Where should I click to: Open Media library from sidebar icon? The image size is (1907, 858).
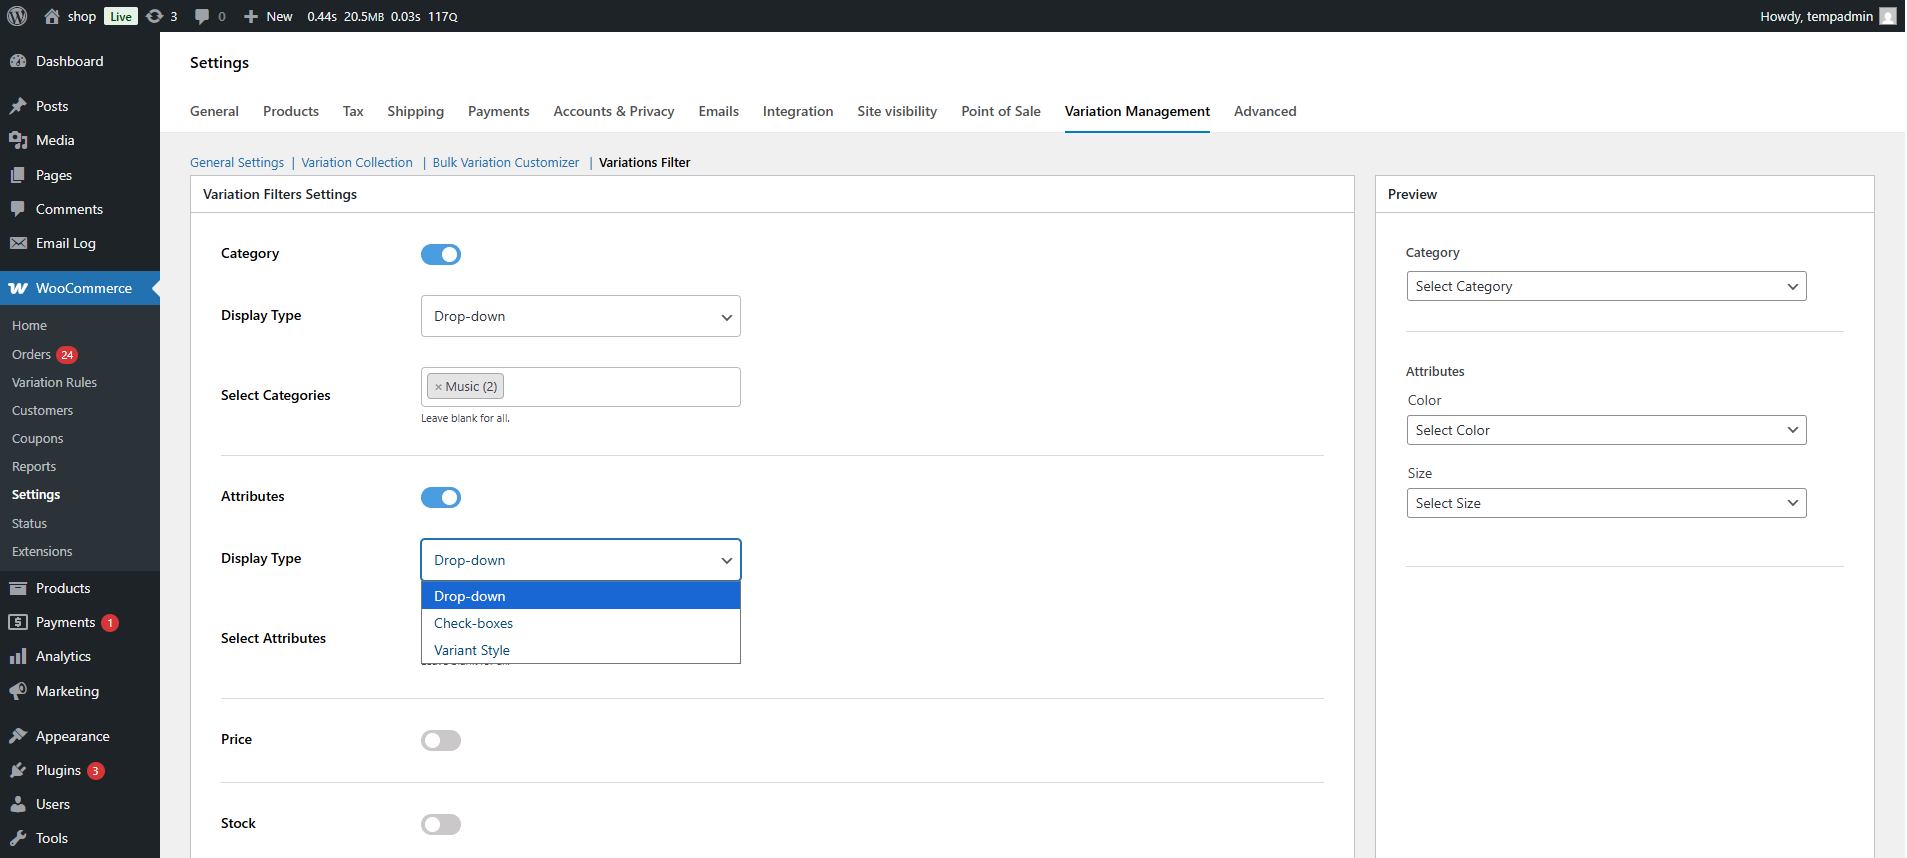pos(18,140)
